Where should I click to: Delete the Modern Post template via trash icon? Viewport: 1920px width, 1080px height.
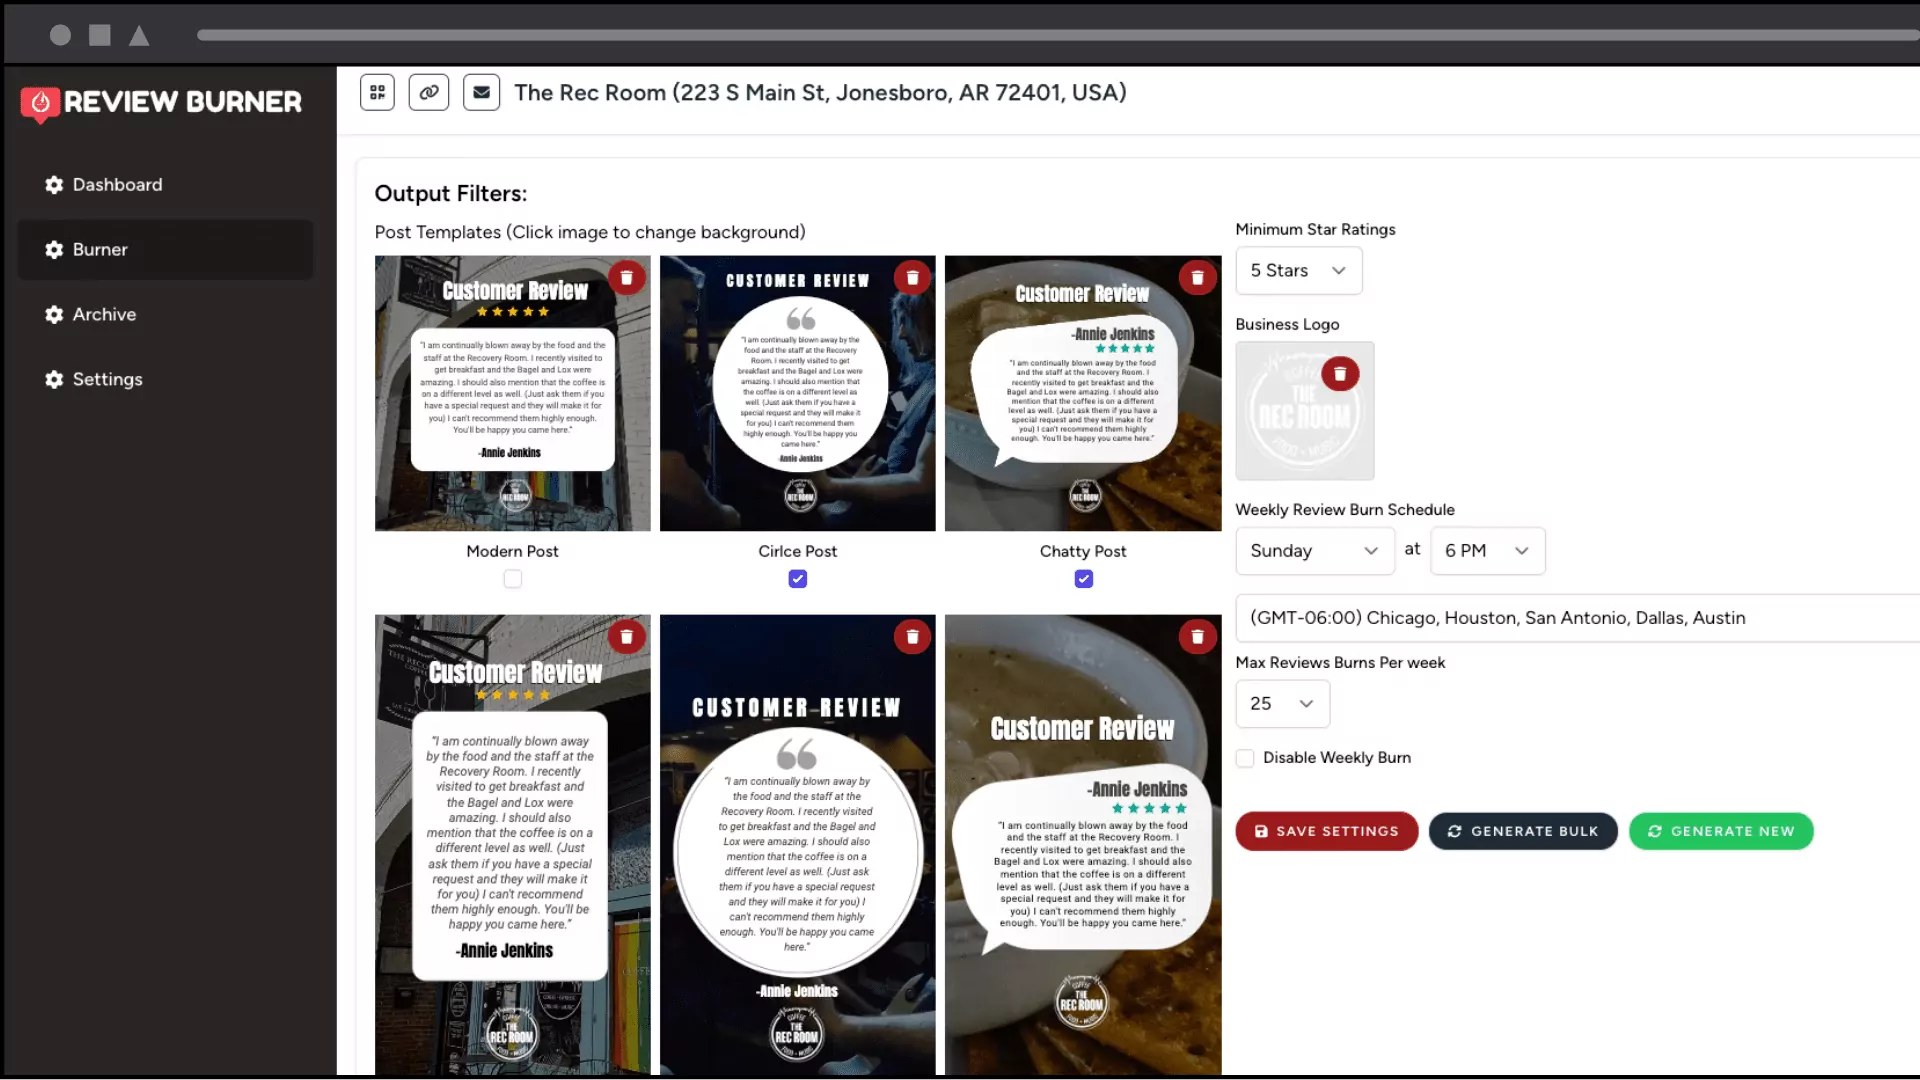click(x=627, y=277)
